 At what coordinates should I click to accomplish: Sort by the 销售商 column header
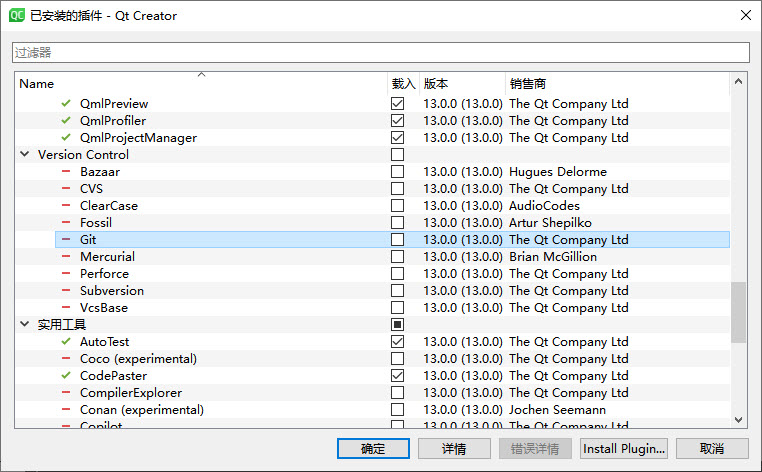(617, 84)
